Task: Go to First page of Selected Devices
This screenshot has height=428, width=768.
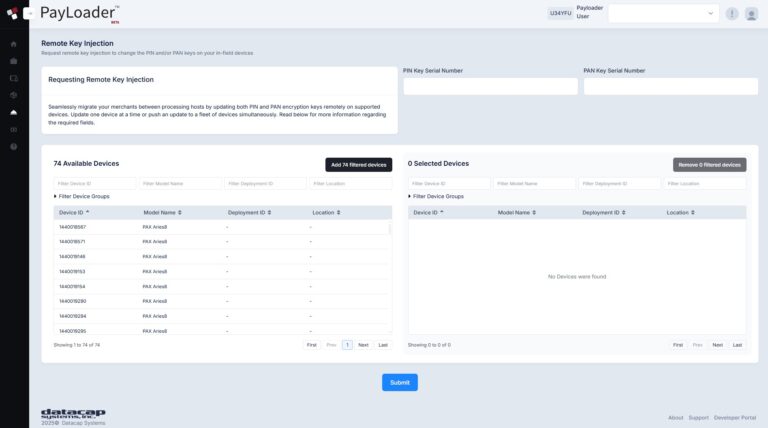Action: pos(678,345)
